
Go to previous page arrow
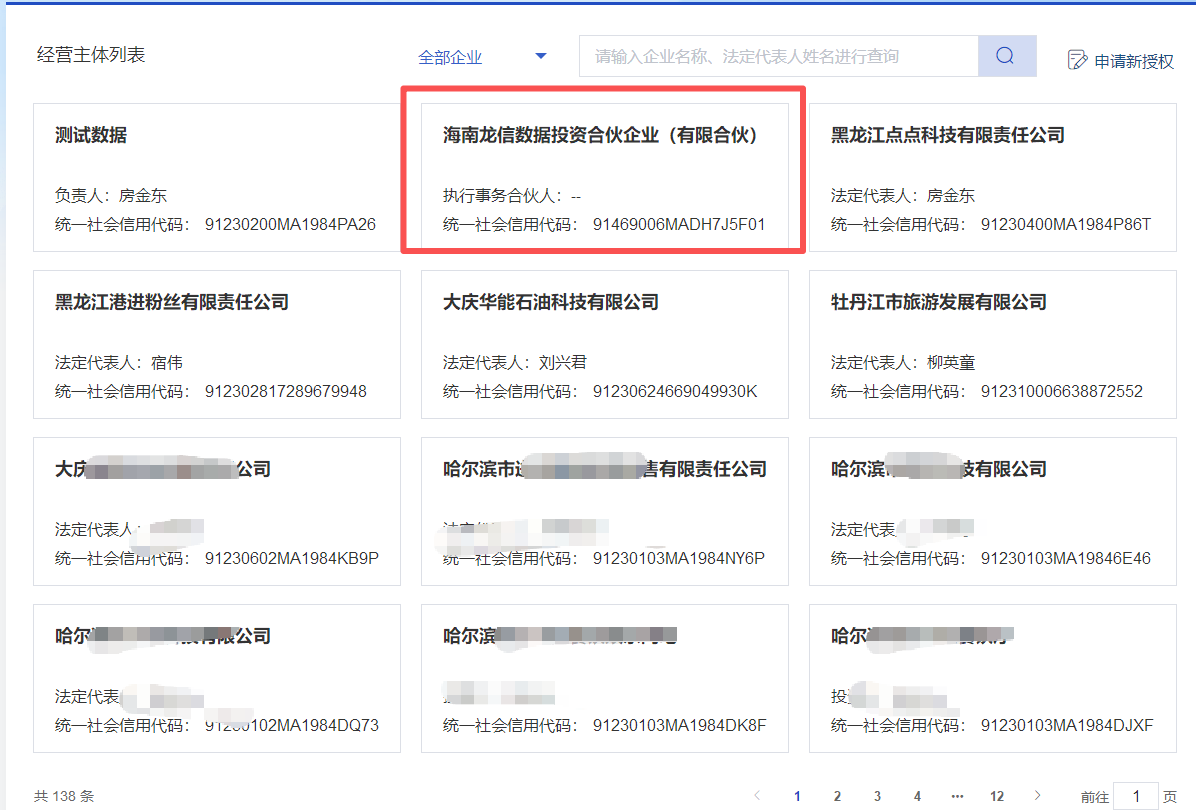pyautogui.click(x=757, y=796)
